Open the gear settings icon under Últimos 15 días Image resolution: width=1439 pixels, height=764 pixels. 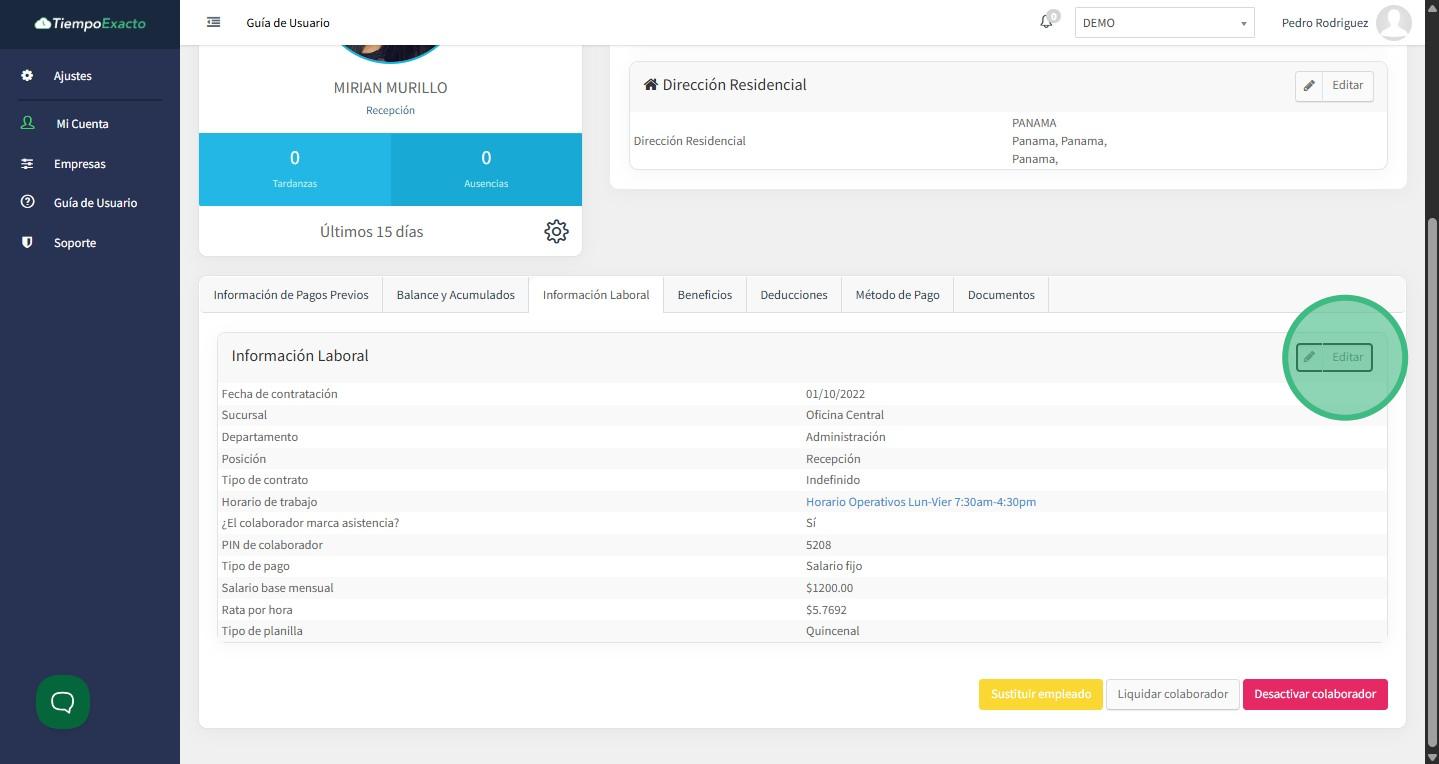tap(556, 231)
